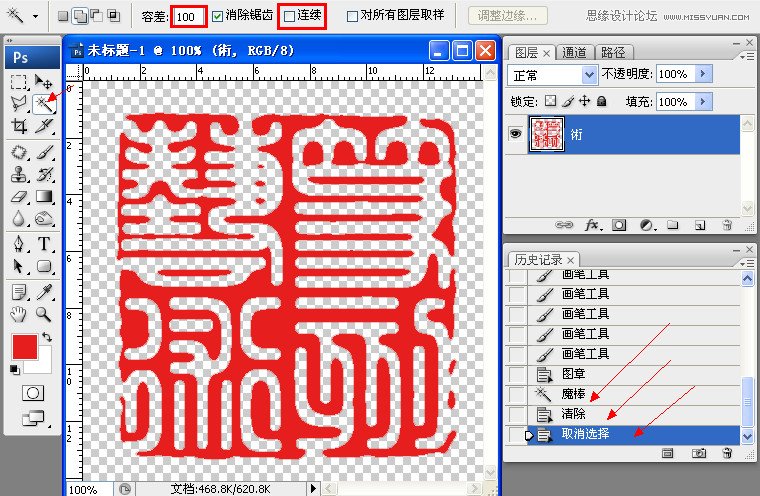
Task: Choose Add to Selection mode
Action: point(80,16)
